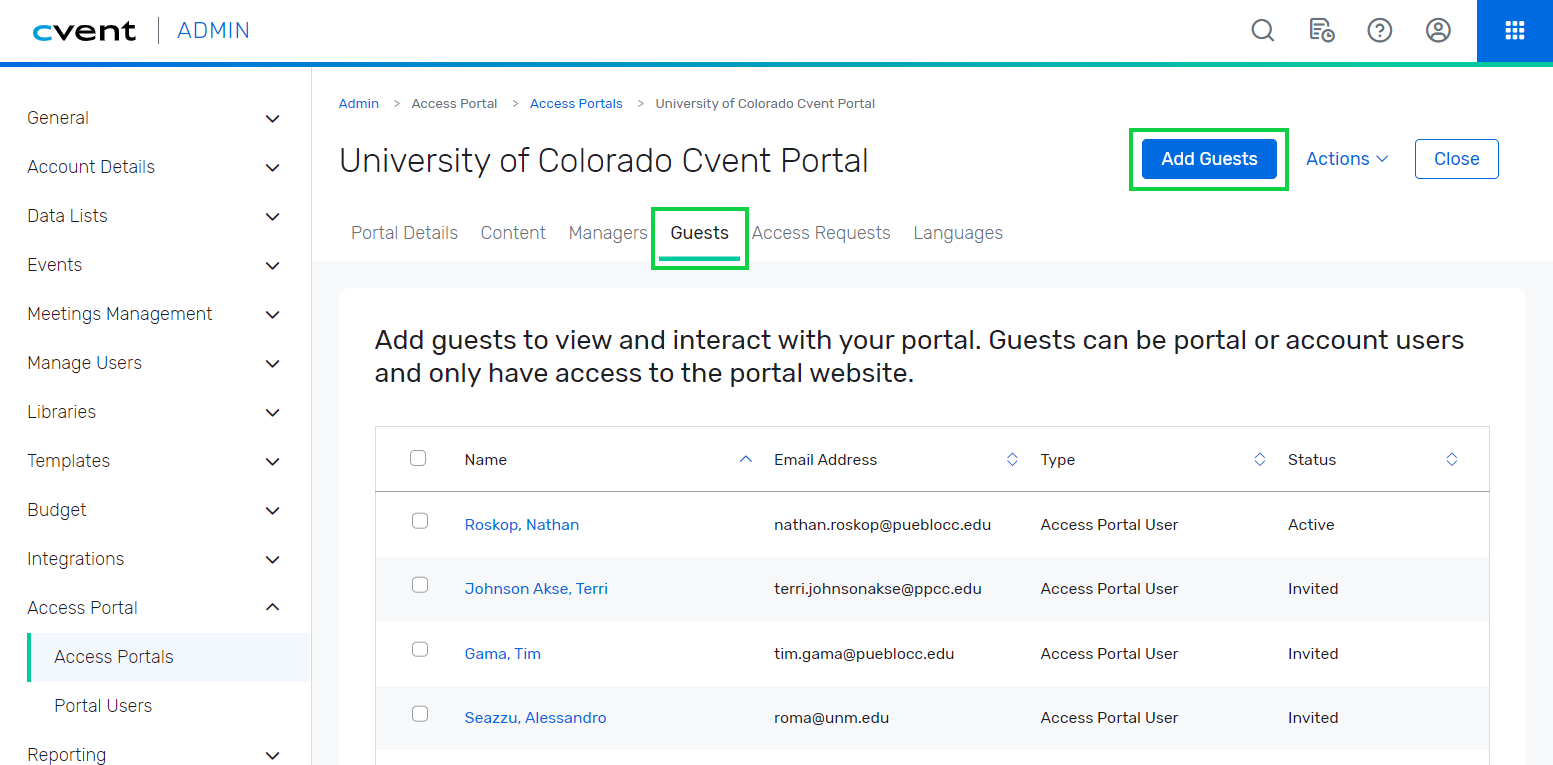Open the app switcher grid icon

1515,31
